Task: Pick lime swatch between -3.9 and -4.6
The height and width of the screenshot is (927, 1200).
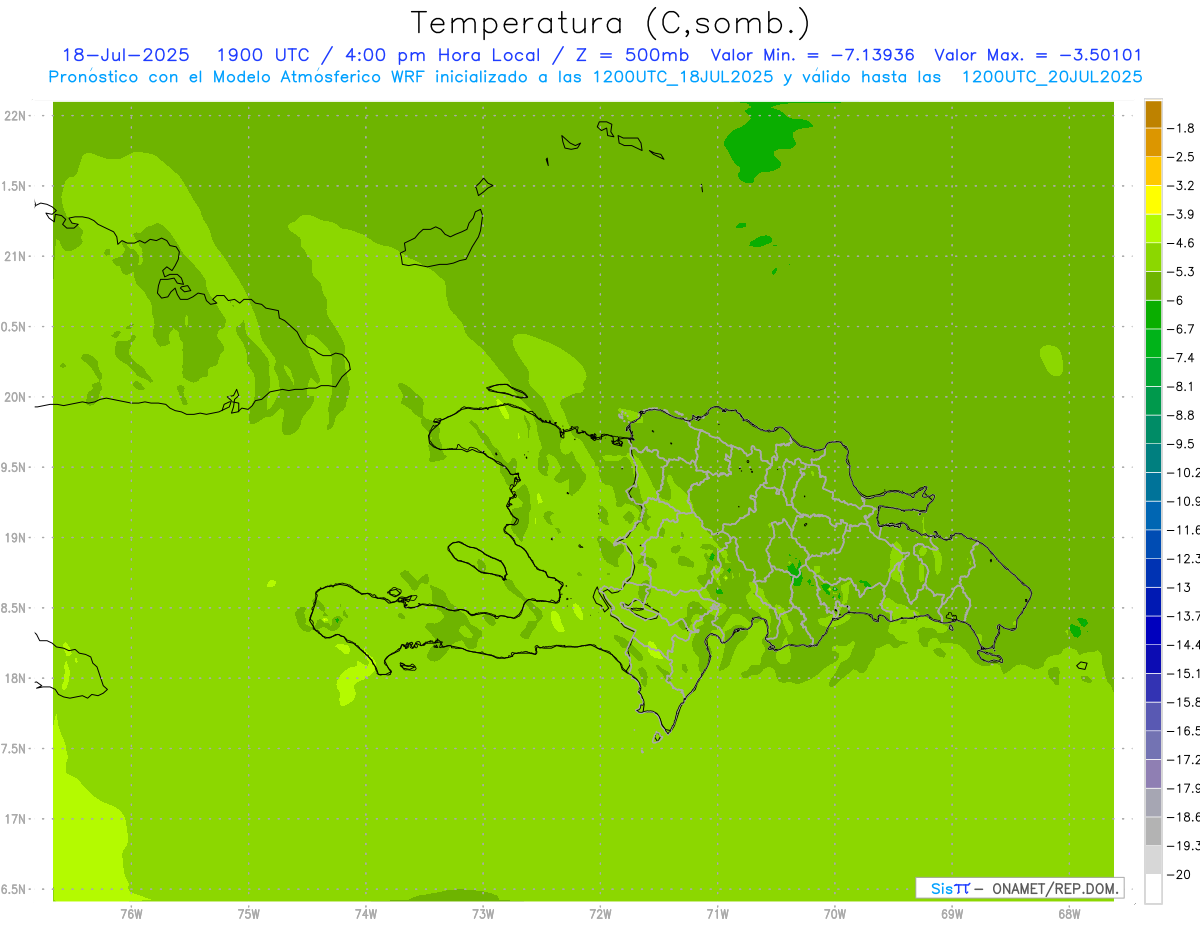Action: [x=1153, y=229]
